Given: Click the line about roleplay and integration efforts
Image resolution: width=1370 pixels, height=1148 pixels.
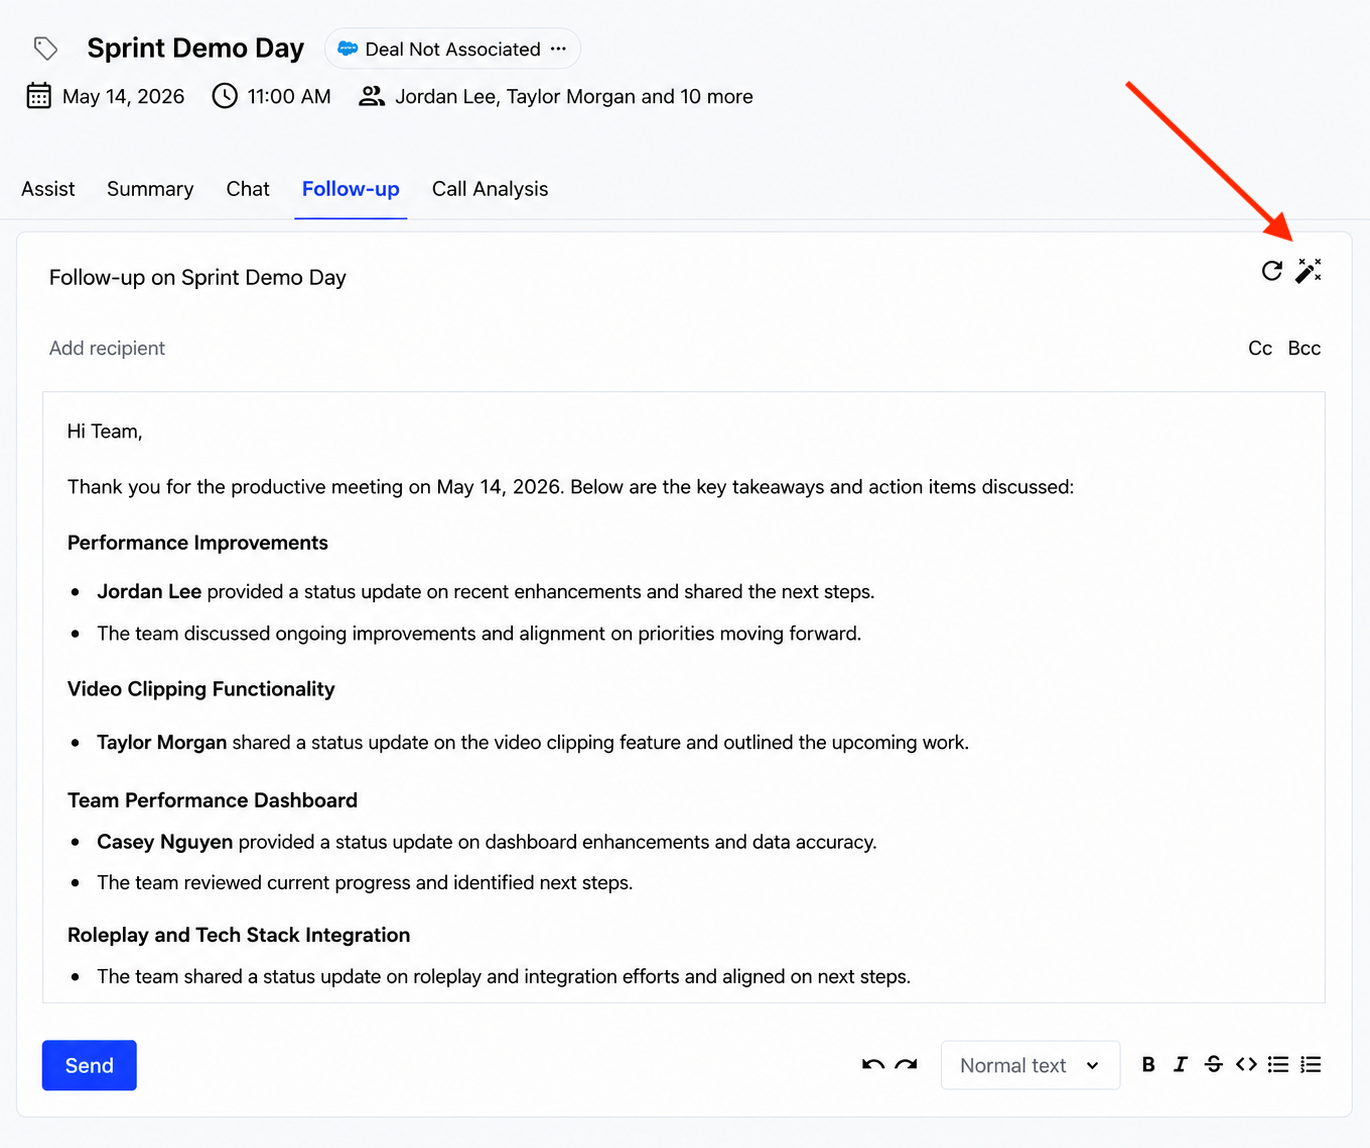Looking at the screenshot, I should click(504, 977).
